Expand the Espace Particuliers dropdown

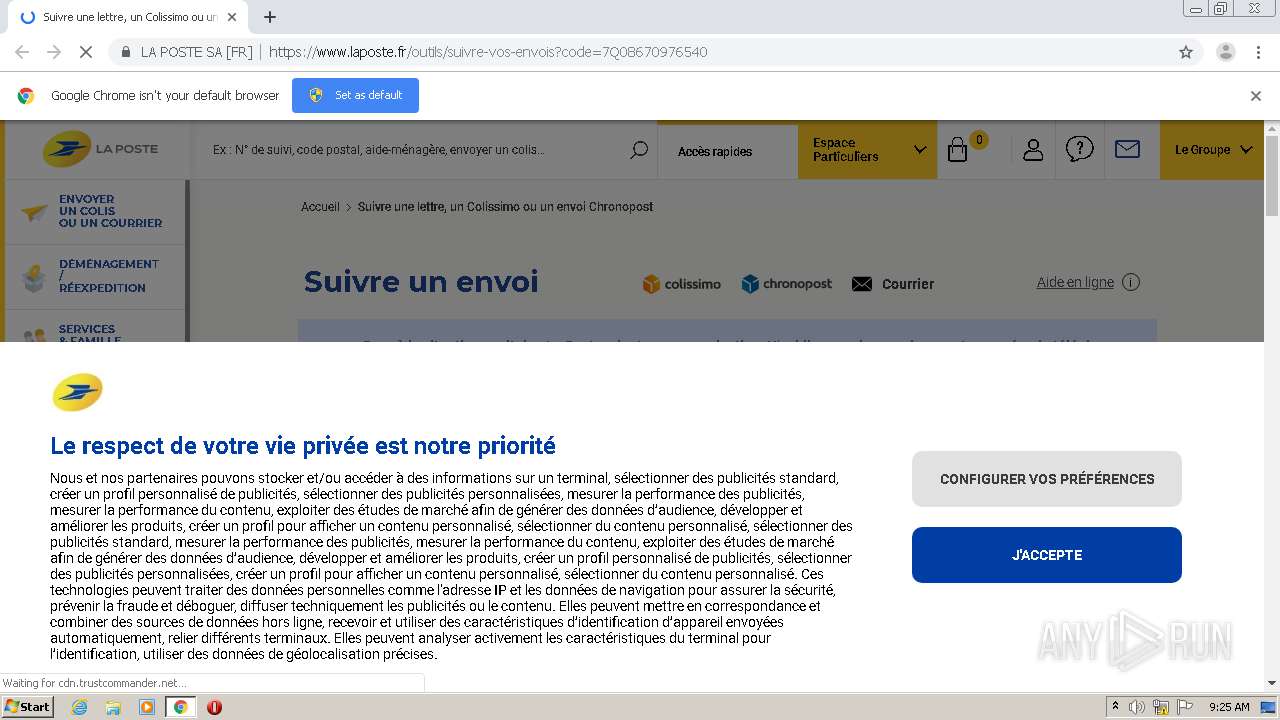tap(868, 150)
